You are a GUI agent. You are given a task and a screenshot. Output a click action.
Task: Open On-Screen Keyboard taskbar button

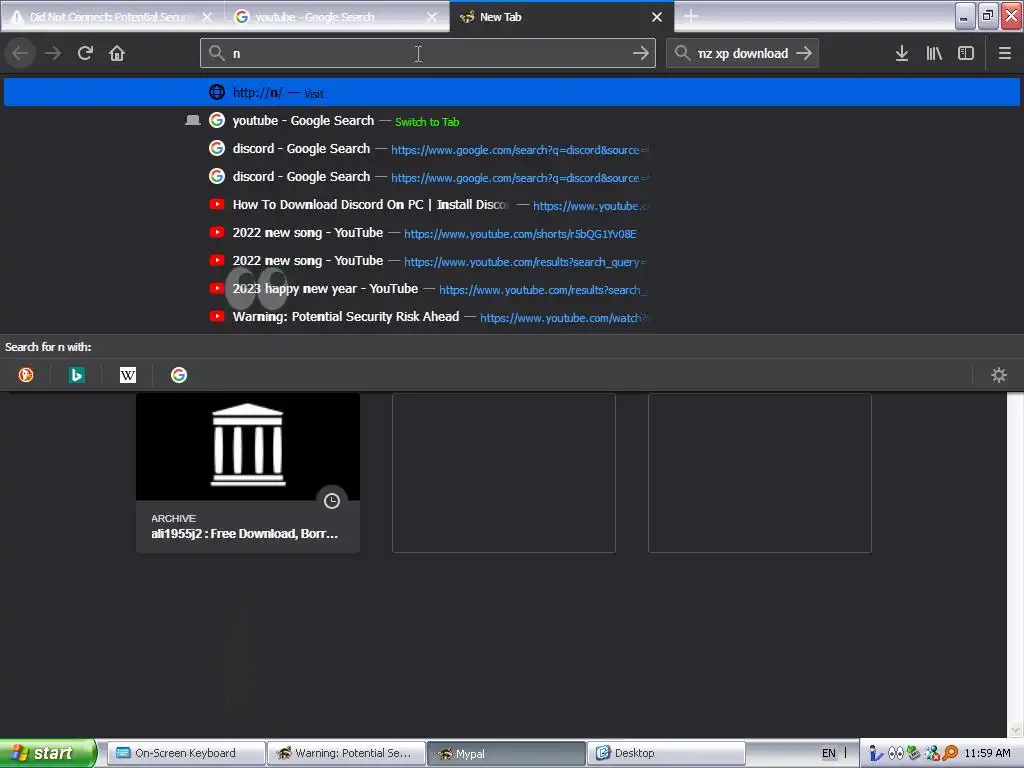coord(186,753)
